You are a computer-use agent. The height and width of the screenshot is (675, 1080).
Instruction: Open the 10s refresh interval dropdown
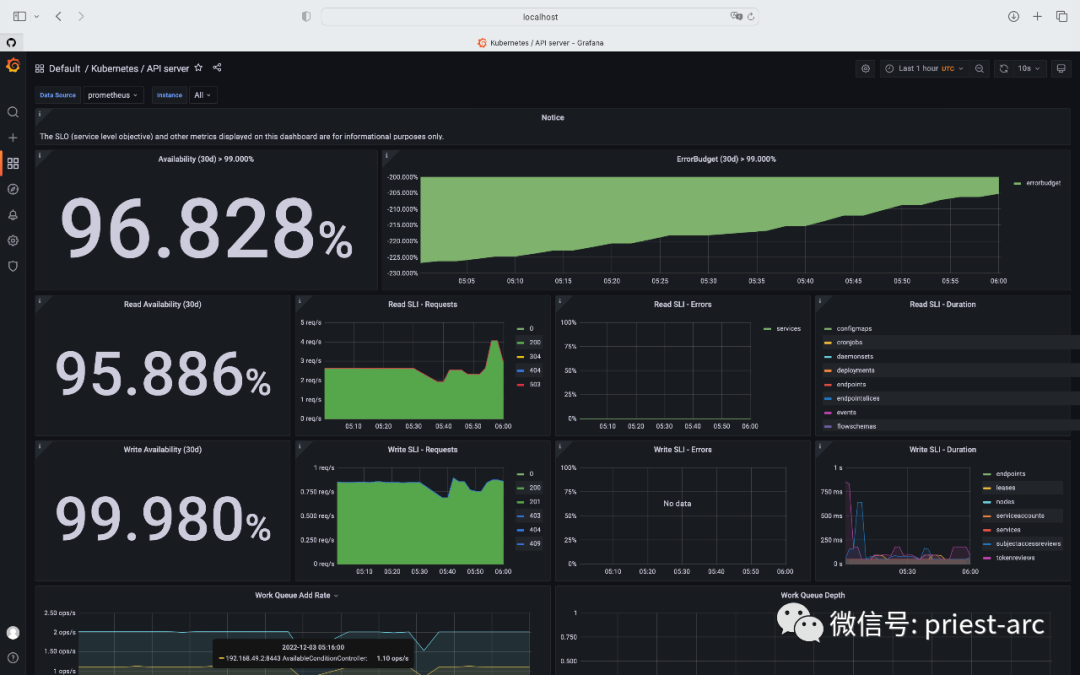pyautogui.click(x=1029, y=68)
